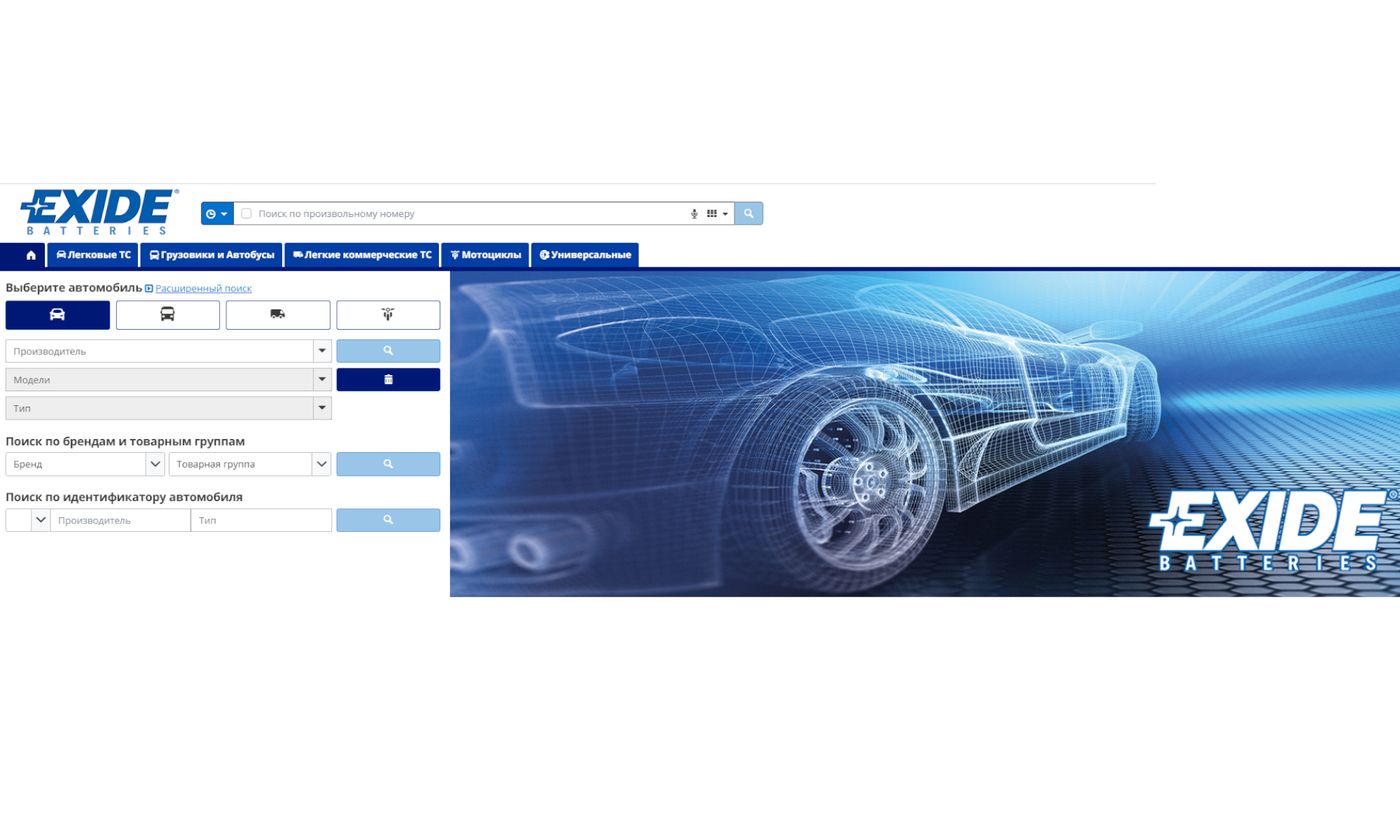Activate voice search microphone icon
The height and width of the screenshot is (840, 1400).
pos(694,213)
